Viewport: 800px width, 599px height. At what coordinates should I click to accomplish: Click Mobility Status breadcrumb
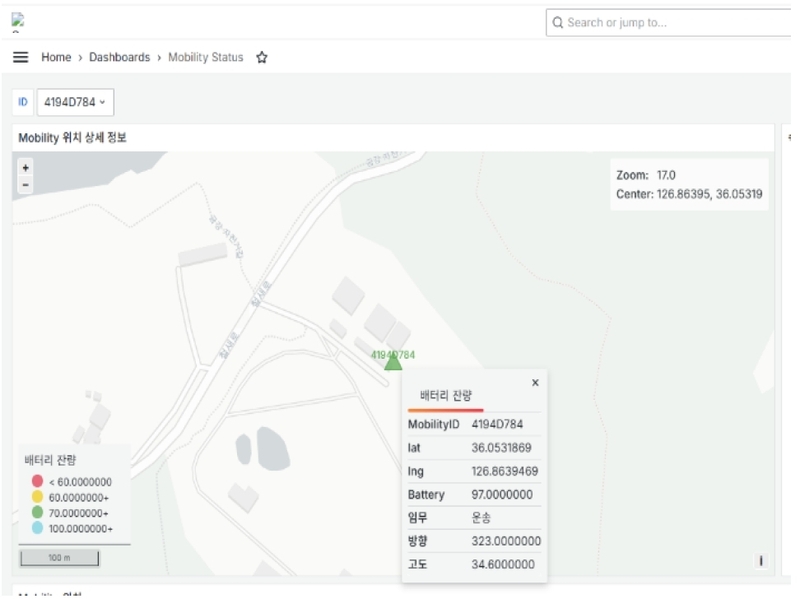[x=206, y=57]
